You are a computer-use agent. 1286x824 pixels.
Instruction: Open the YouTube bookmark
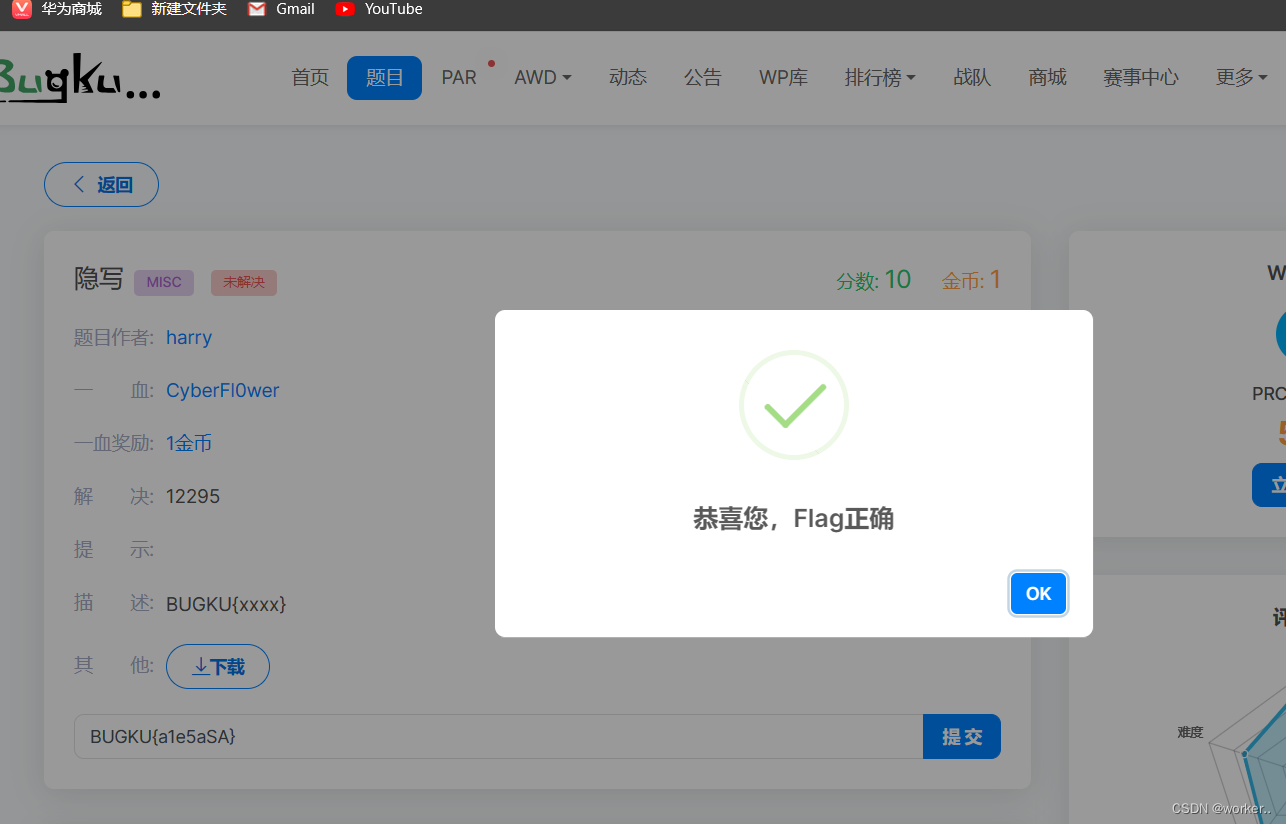click(x=379, y=9)
